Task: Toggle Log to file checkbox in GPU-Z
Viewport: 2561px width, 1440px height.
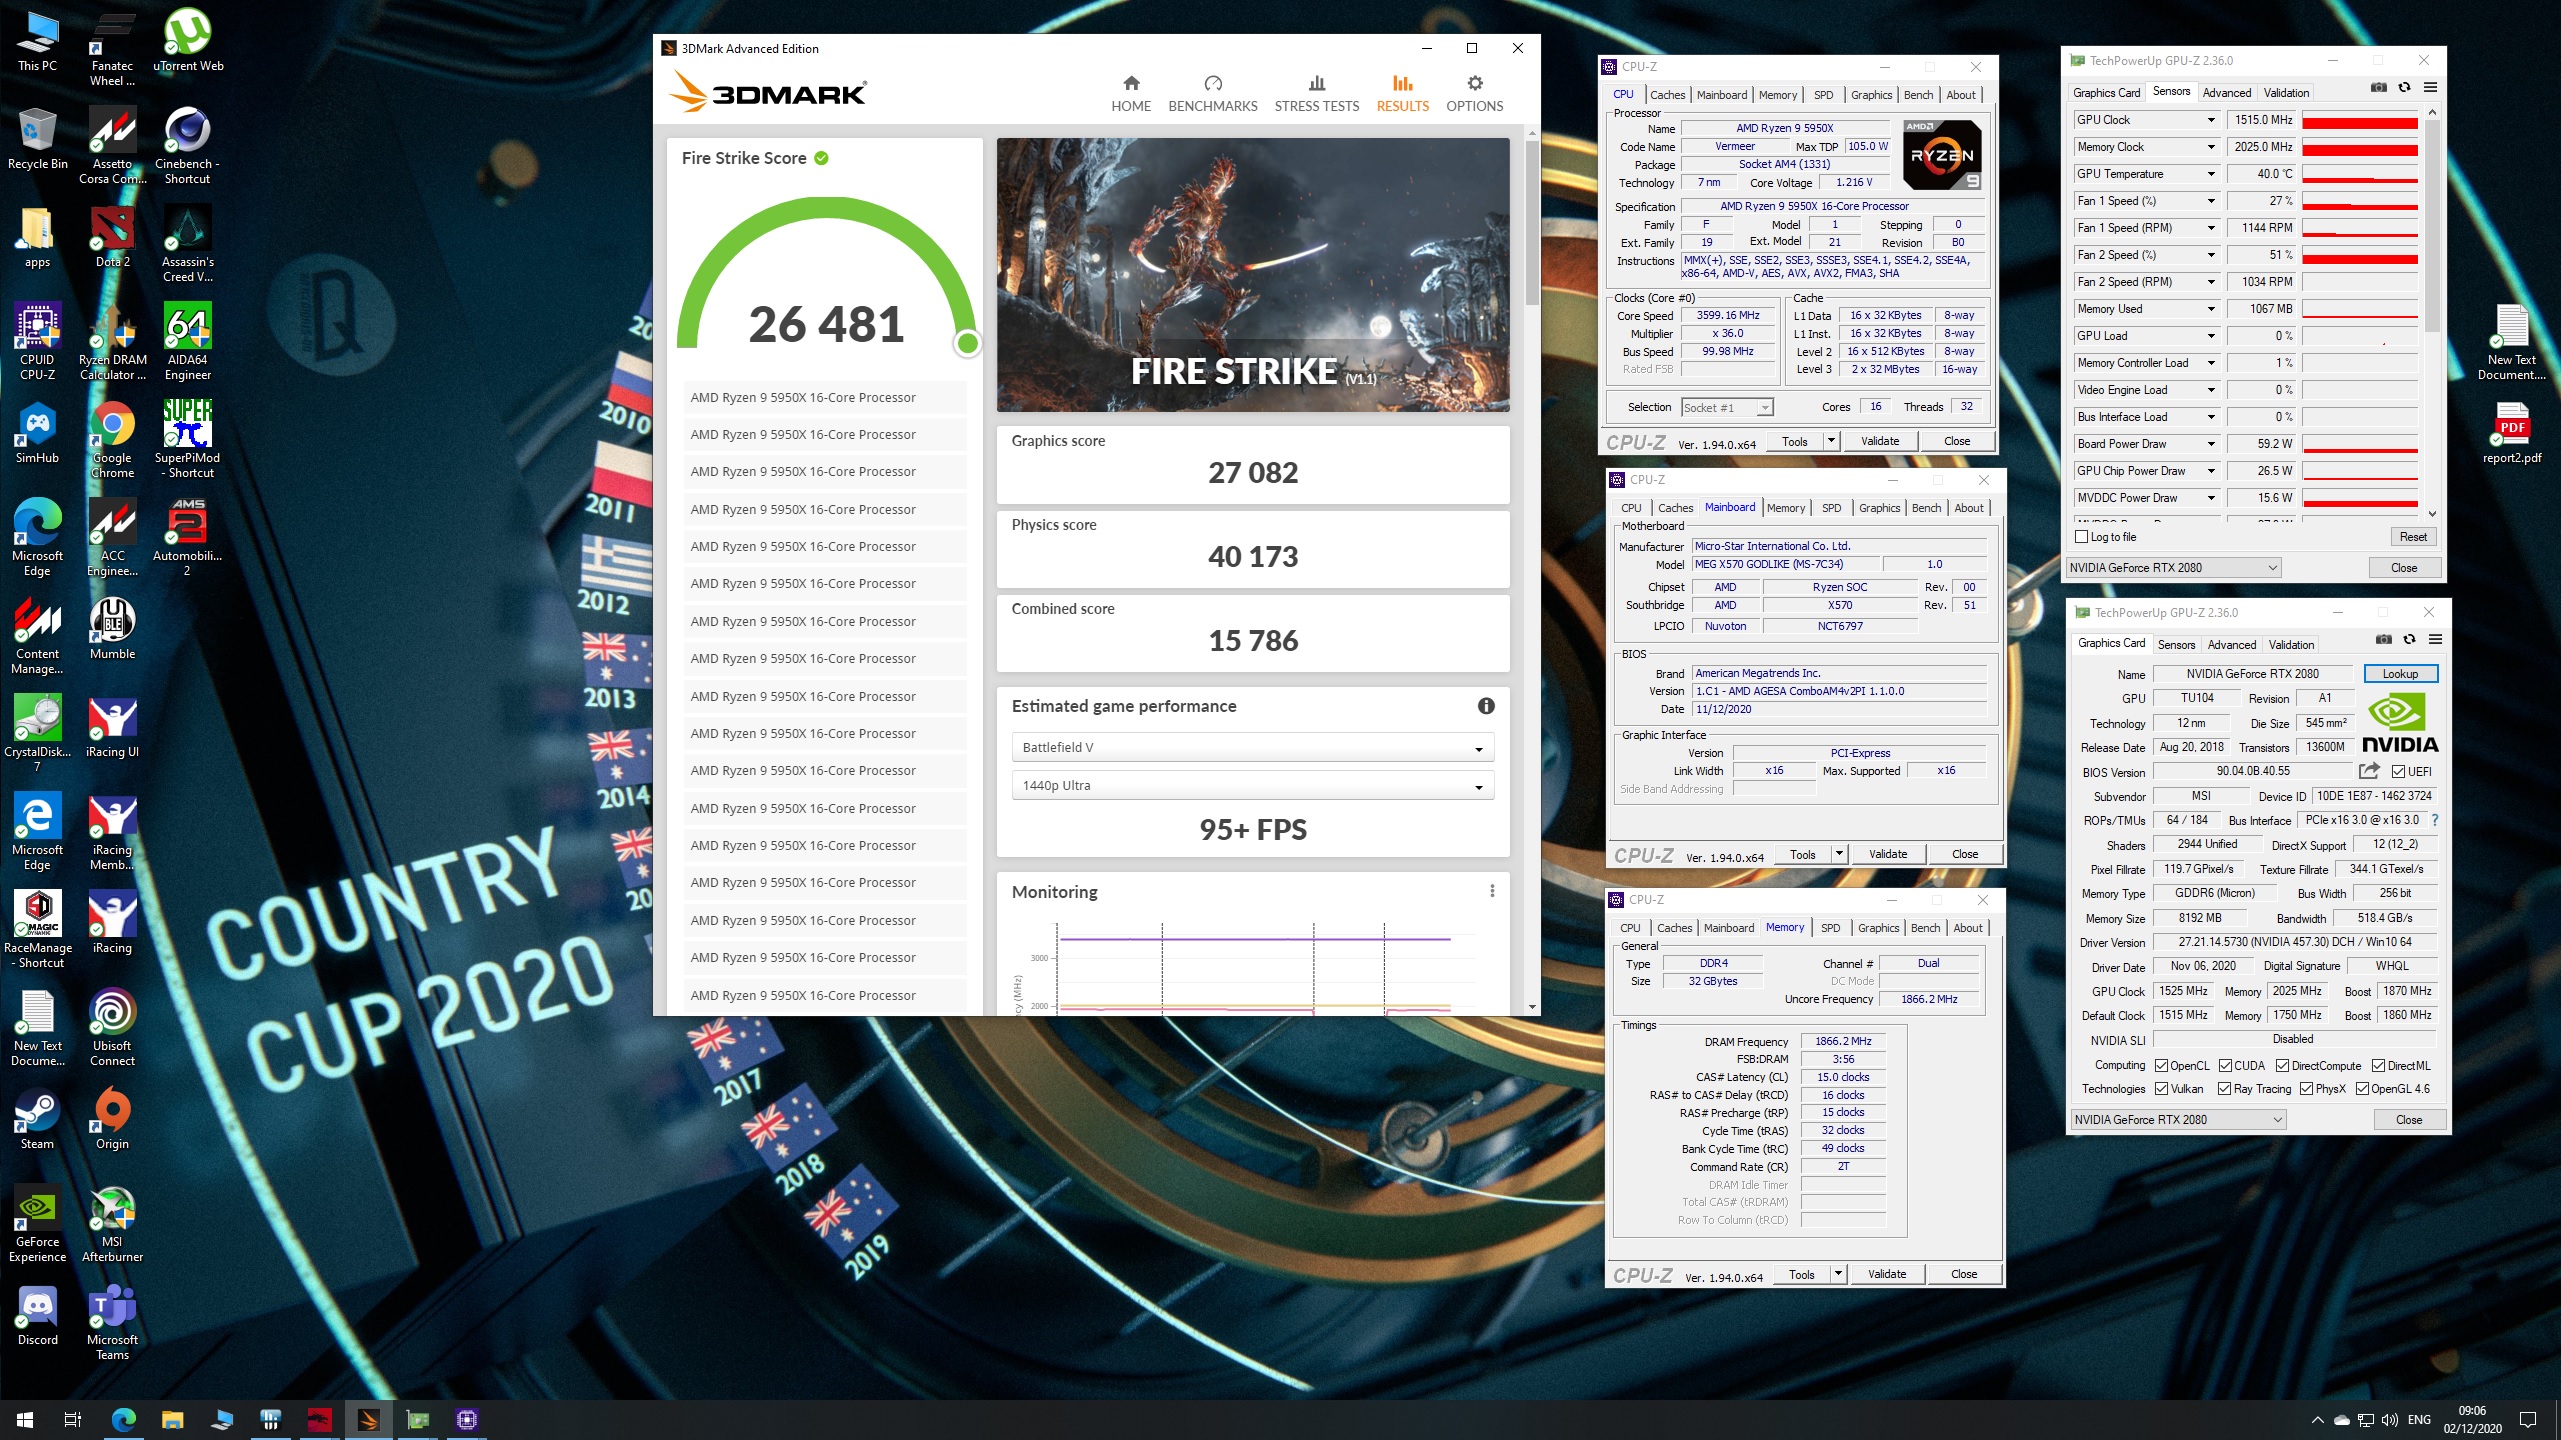Action: (2082, 537)
